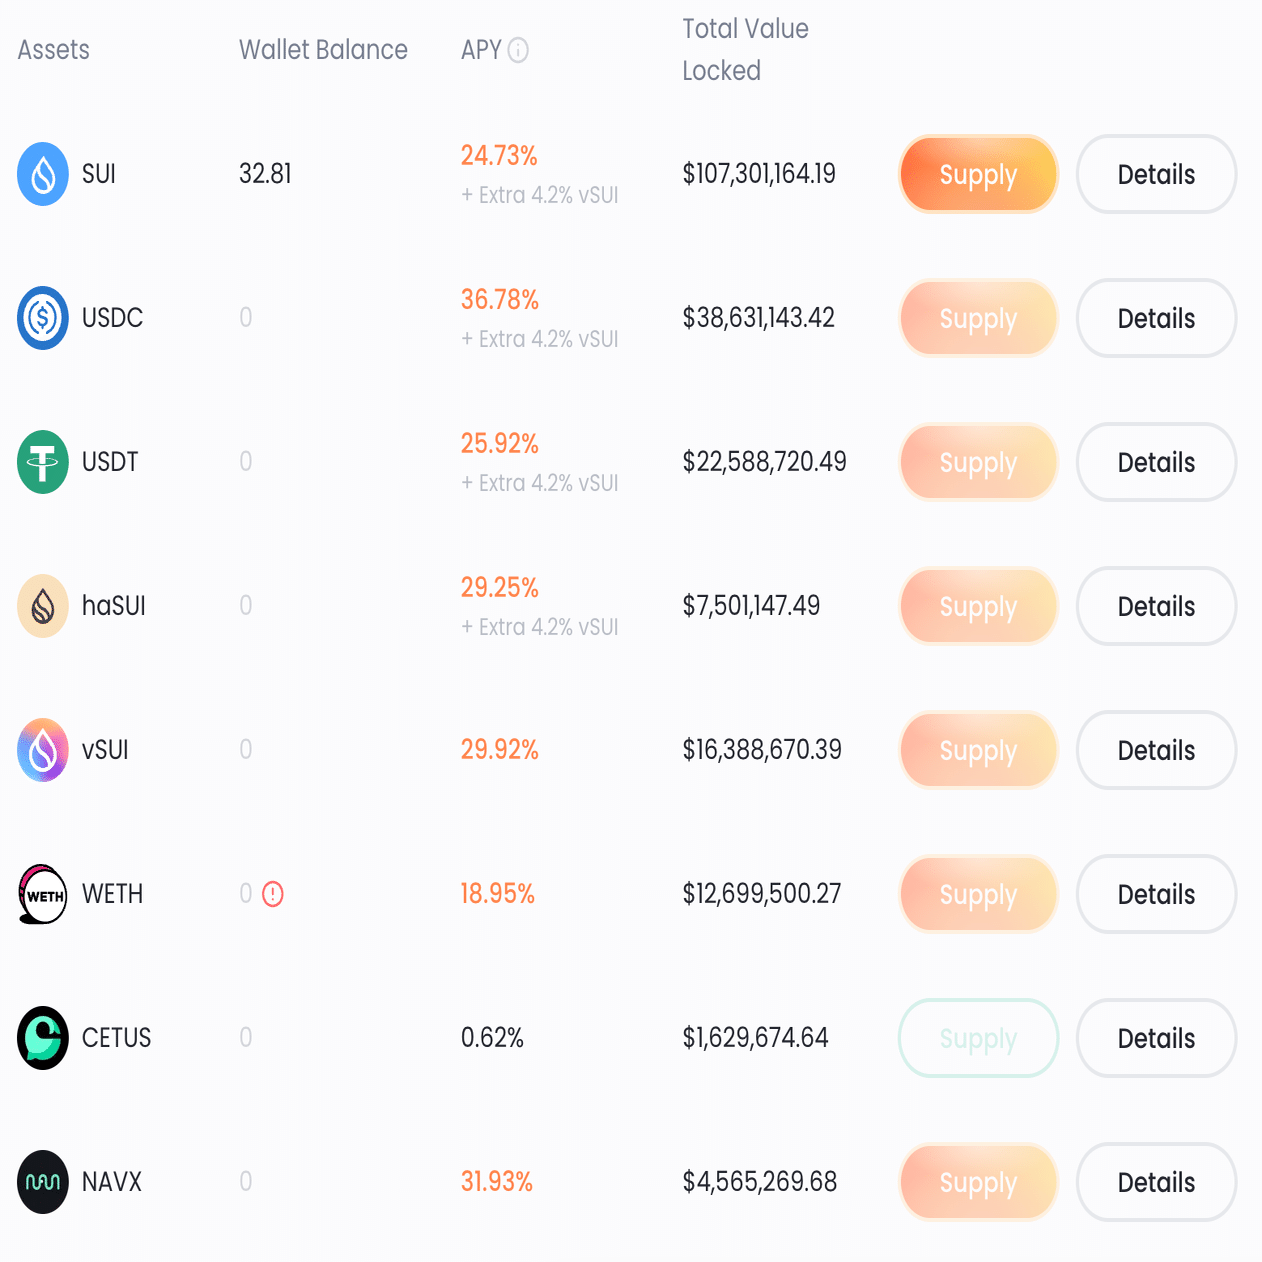Open Details for USDT
Screen dimensions: 1262x1262
pyautogui.click(x=1156, y=462)
